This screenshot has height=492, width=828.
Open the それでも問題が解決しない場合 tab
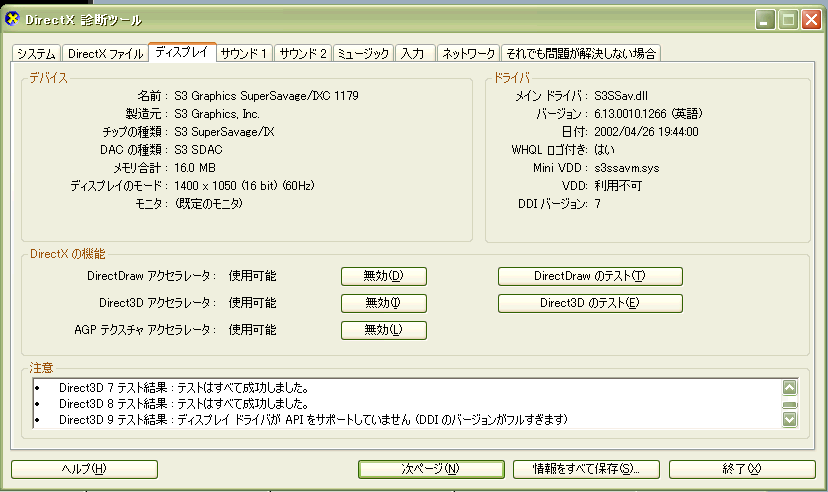tap(581, 54)
